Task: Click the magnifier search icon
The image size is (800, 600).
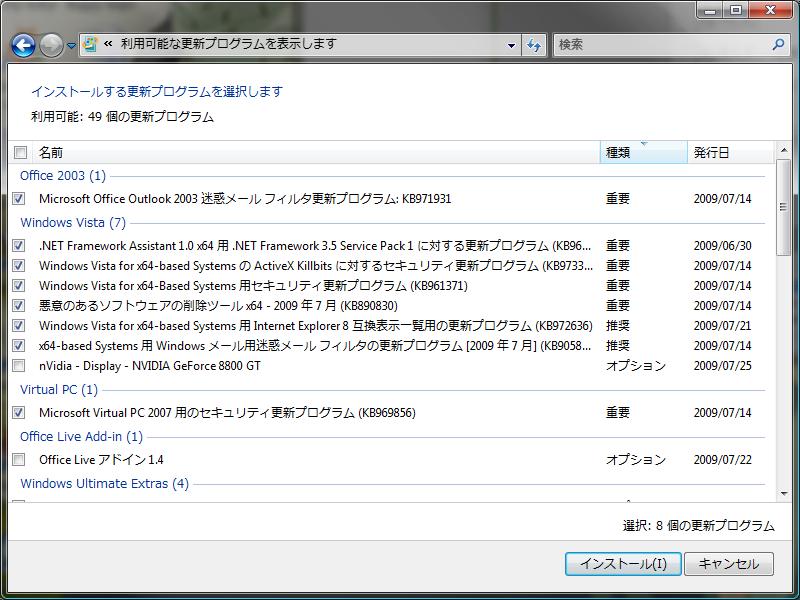Action: [x=778, y=45]
